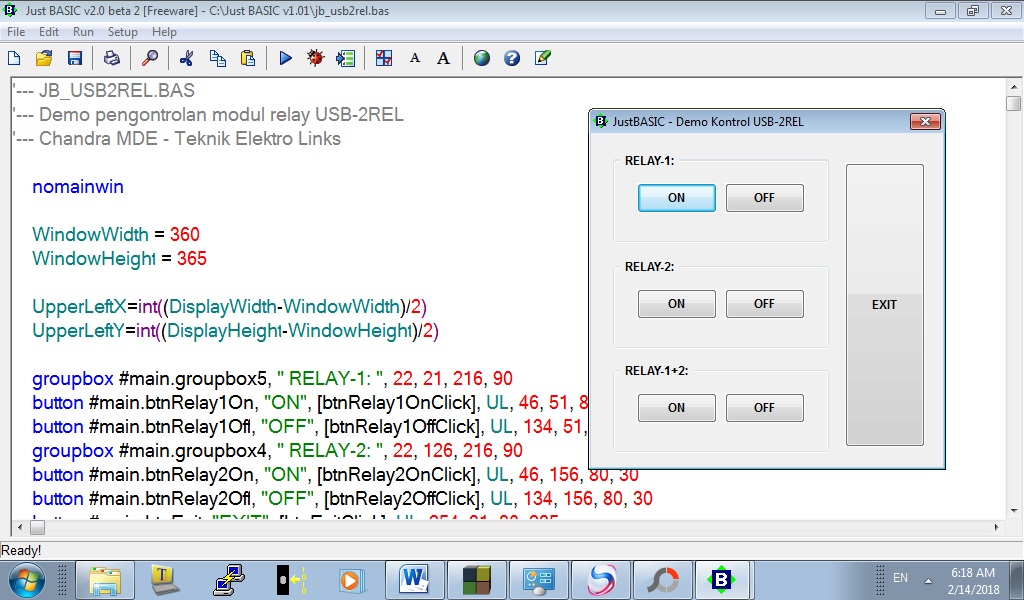The image size is (1024, 600).
Task: Click the EN language indicator
Action: pyautogui.click(x=900, y=578)
